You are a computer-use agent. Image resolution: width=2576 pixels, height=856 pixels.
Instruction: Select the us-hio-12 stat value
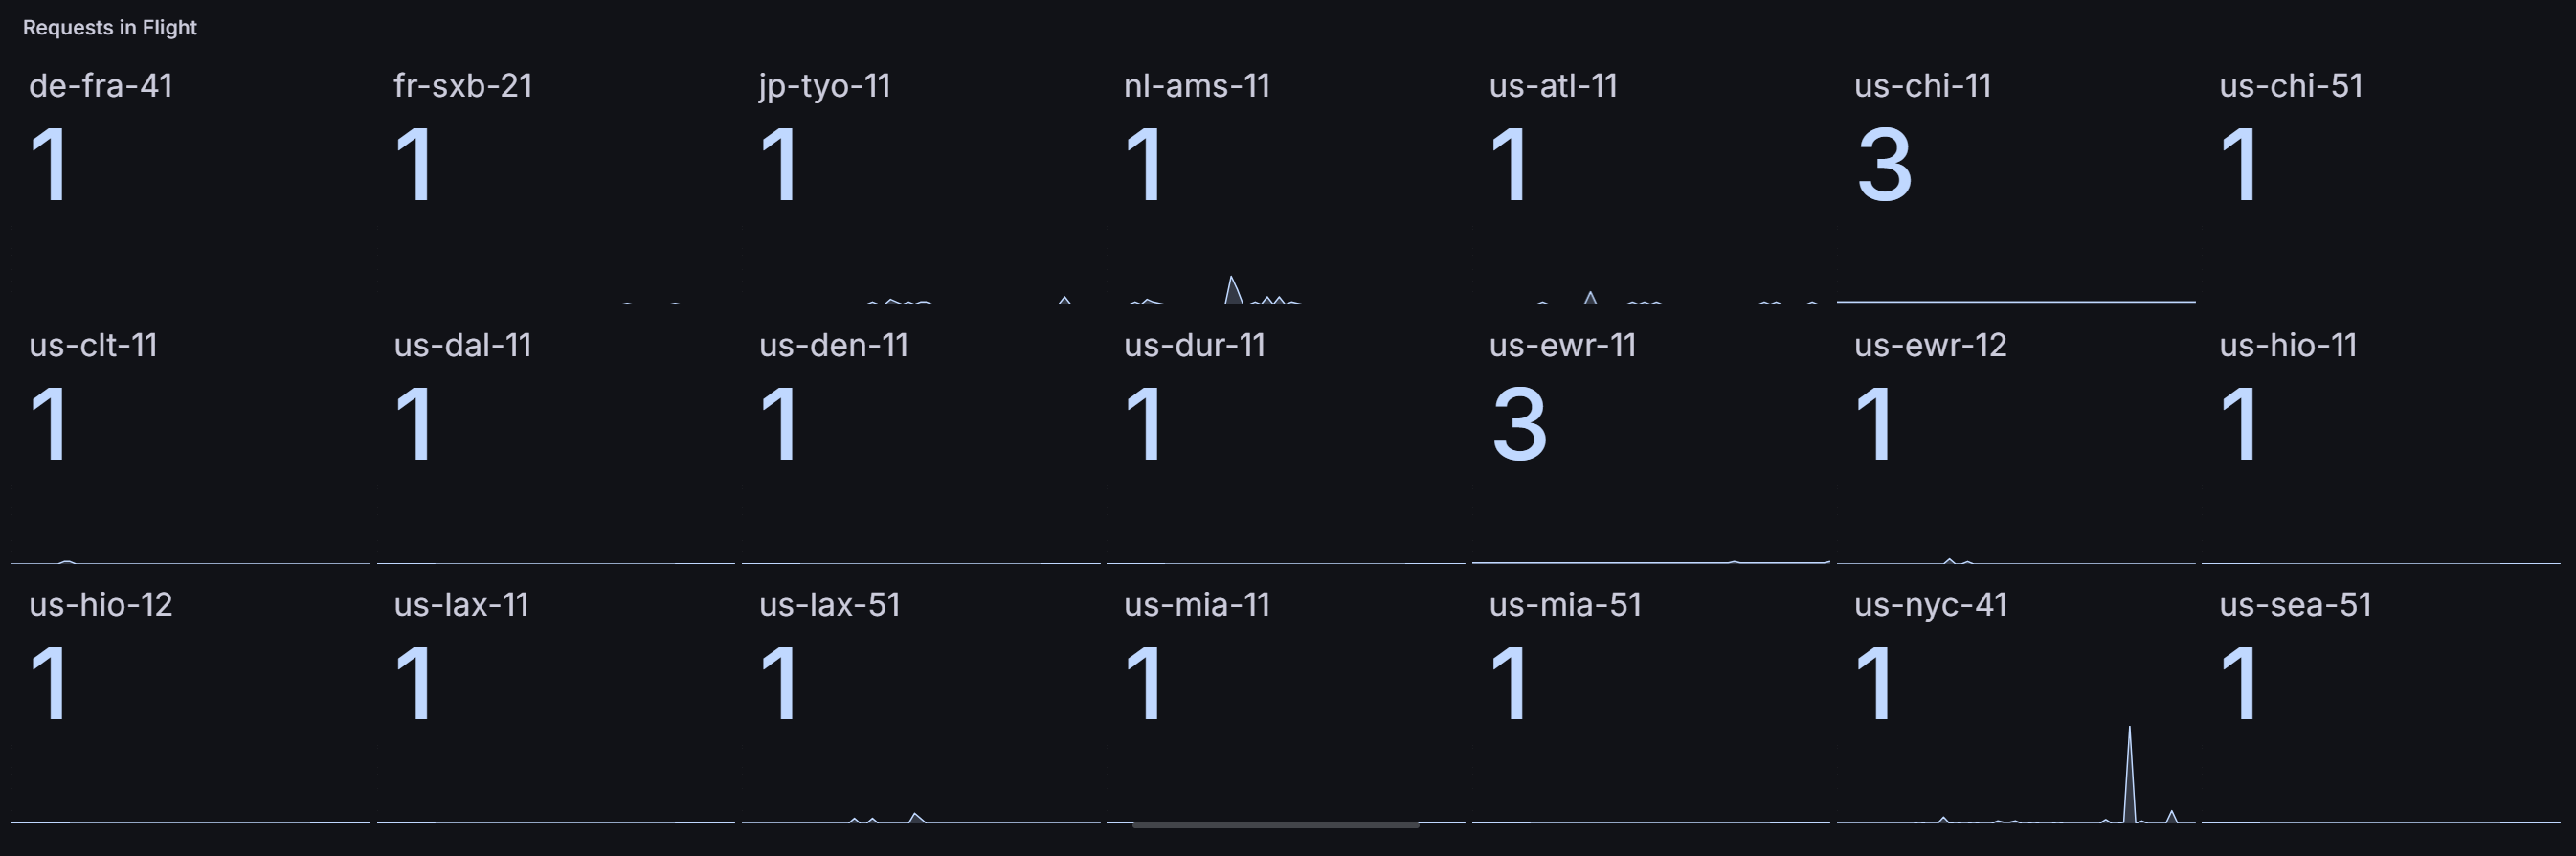49,684
